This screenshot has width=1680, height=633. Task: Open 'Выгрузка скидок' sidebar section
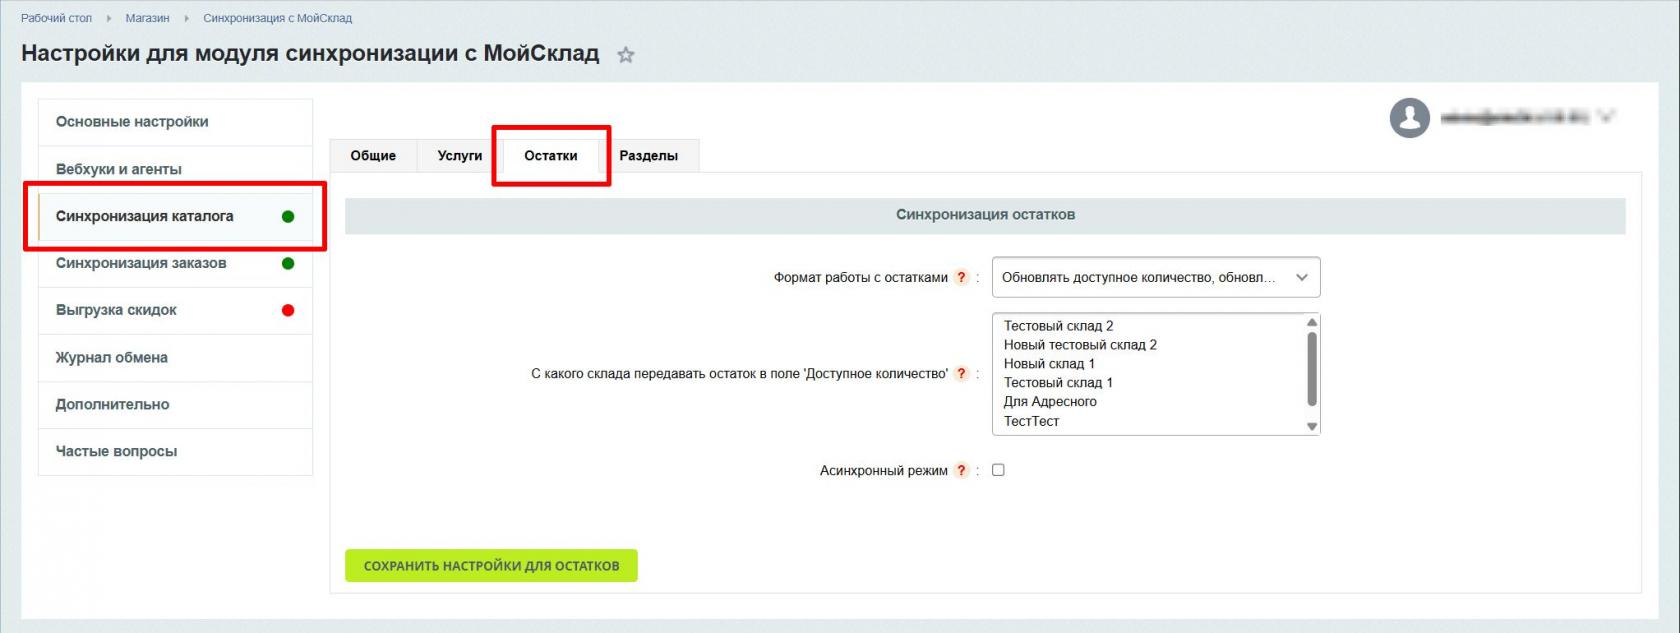click(175, 310)
